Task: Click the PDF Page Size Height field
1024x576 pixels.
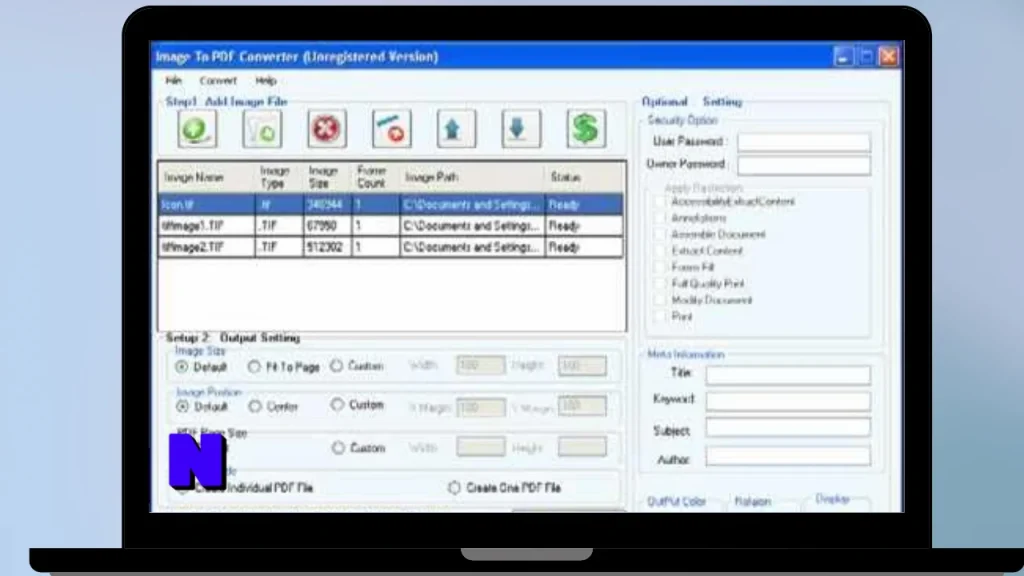Action: coord(582,447)
